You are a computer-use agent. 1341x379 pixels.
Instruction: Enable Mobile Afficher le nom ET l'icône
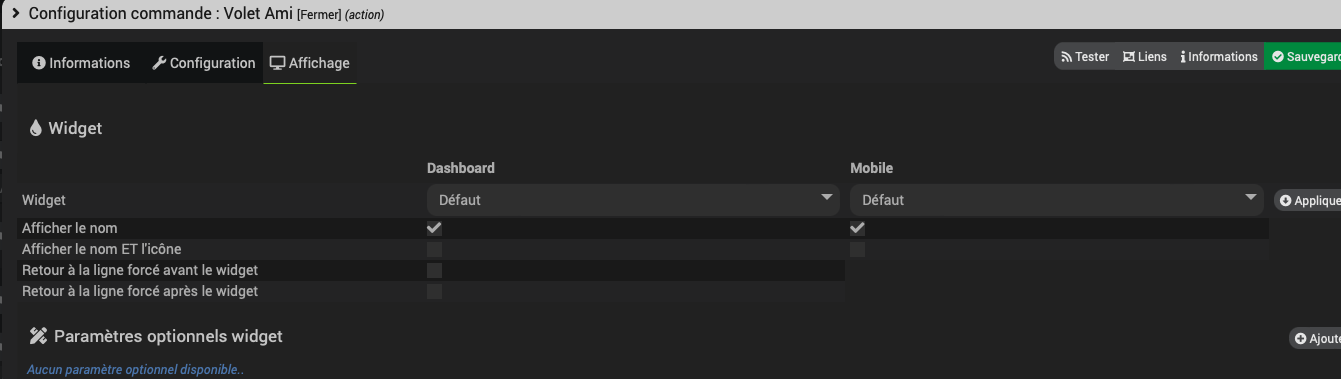click(857, 249)
